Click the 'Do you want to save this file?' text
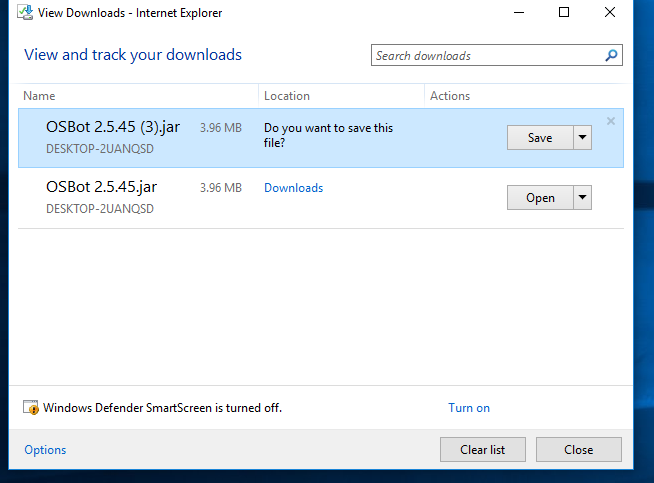Viewport: 654px width, 483px height. coord(328,135)
